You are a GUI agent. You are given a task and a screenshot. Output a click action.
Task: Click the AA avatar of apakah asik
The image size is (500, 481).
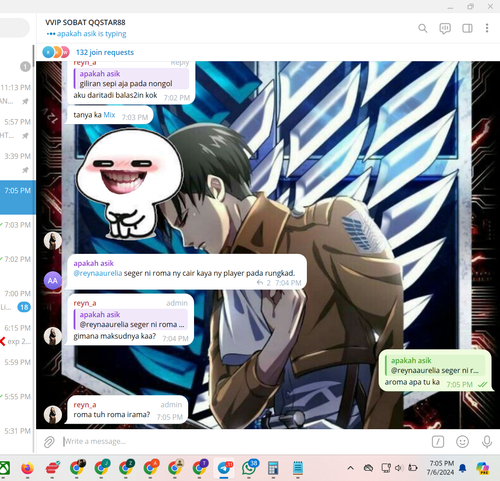53,281
